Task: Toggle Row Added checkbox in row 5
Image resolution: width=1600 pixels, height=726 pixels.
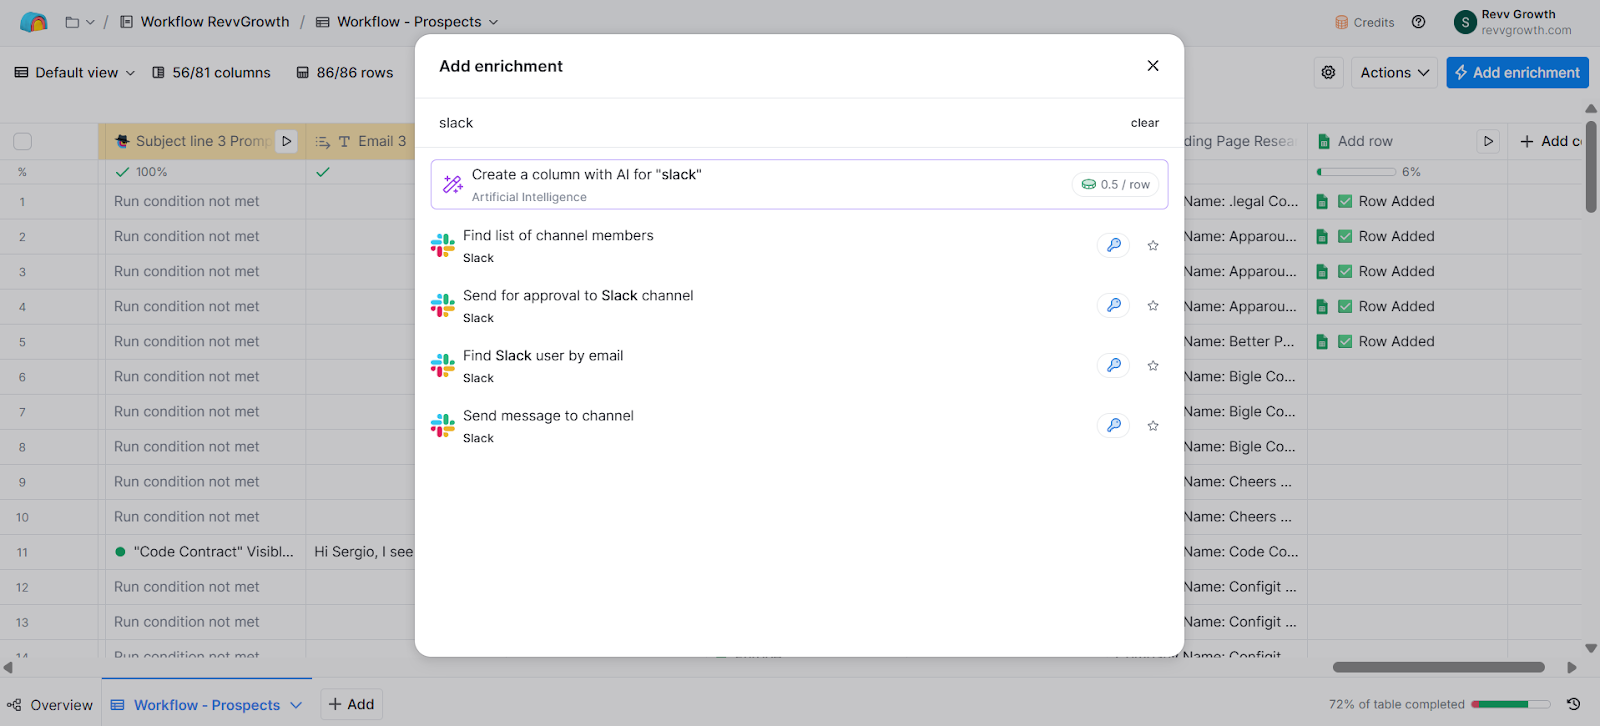Action: (x=1345, y=341)
